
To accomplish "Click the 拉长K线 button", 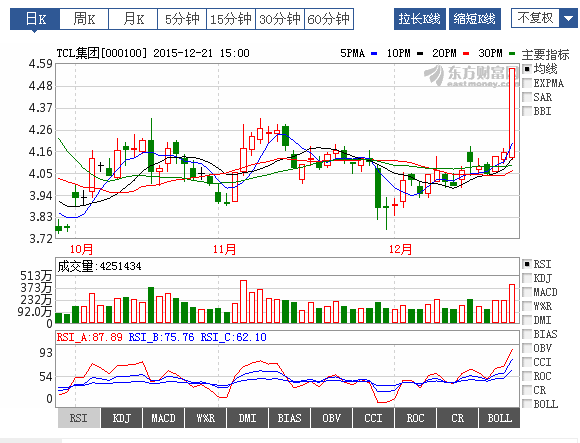I will [420, 19].
